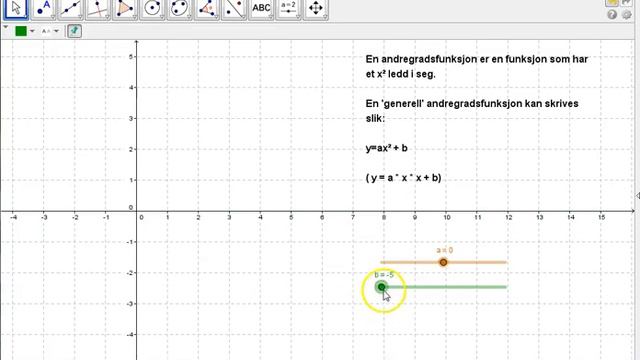
Task: Select the text 'En 'generell' andregradsfunksjon kan skrives'
Action: pyautogui.click(x=472, y=104)
